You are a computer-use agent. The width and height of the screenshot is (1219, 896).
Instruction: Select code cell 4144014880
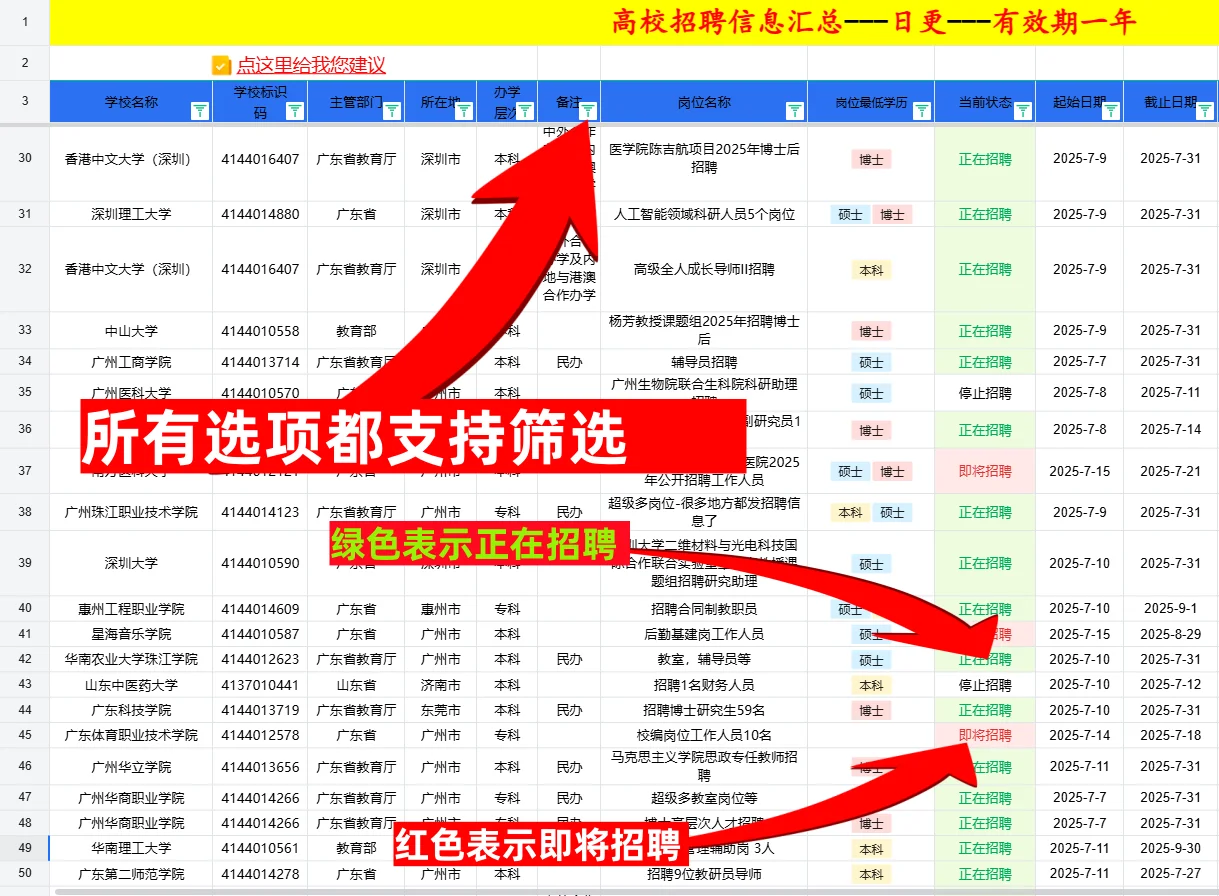260,214
